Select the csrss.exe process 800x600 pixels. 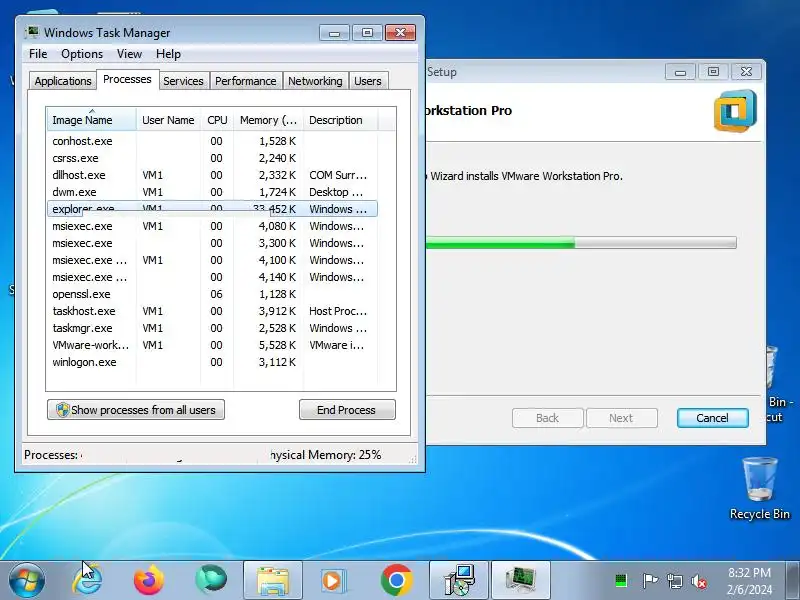click(x=213, y=158)
